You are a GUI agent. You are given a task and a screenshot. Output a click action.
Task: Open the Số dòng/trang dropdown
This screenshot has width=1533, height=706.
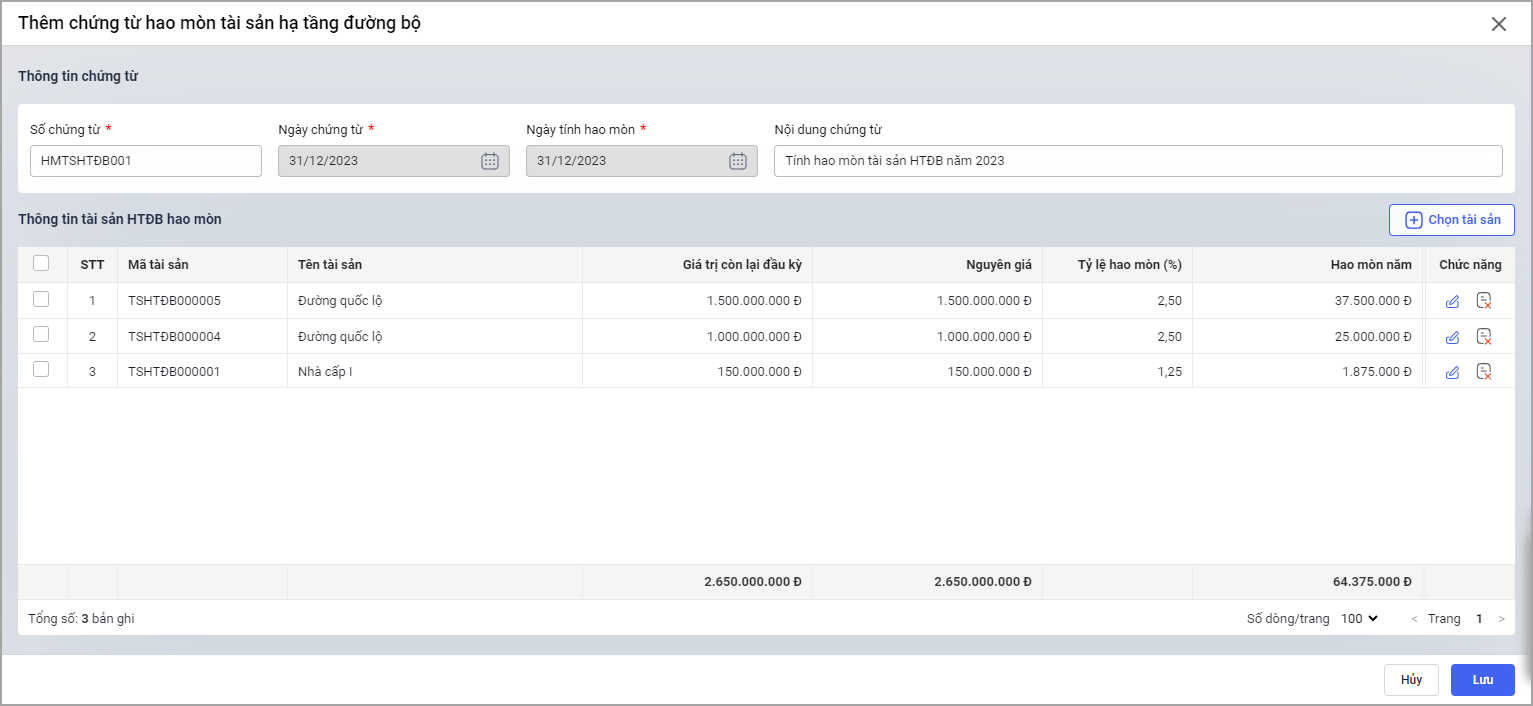click(1359, 619)
